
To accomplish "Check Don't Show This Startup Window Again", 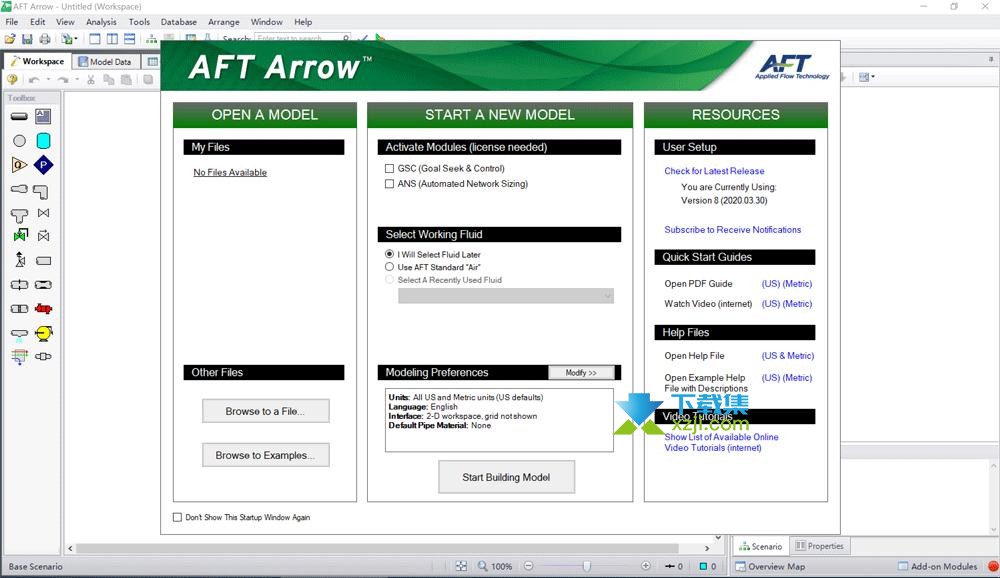I will point(177,517).
